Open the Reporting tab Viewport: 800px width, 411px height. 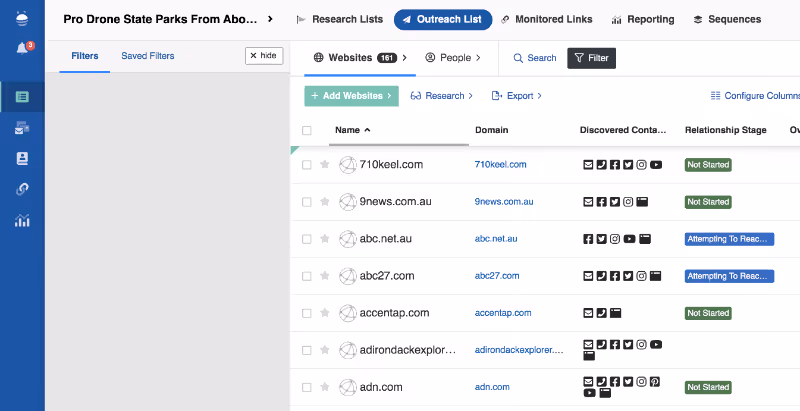[643, 19]
